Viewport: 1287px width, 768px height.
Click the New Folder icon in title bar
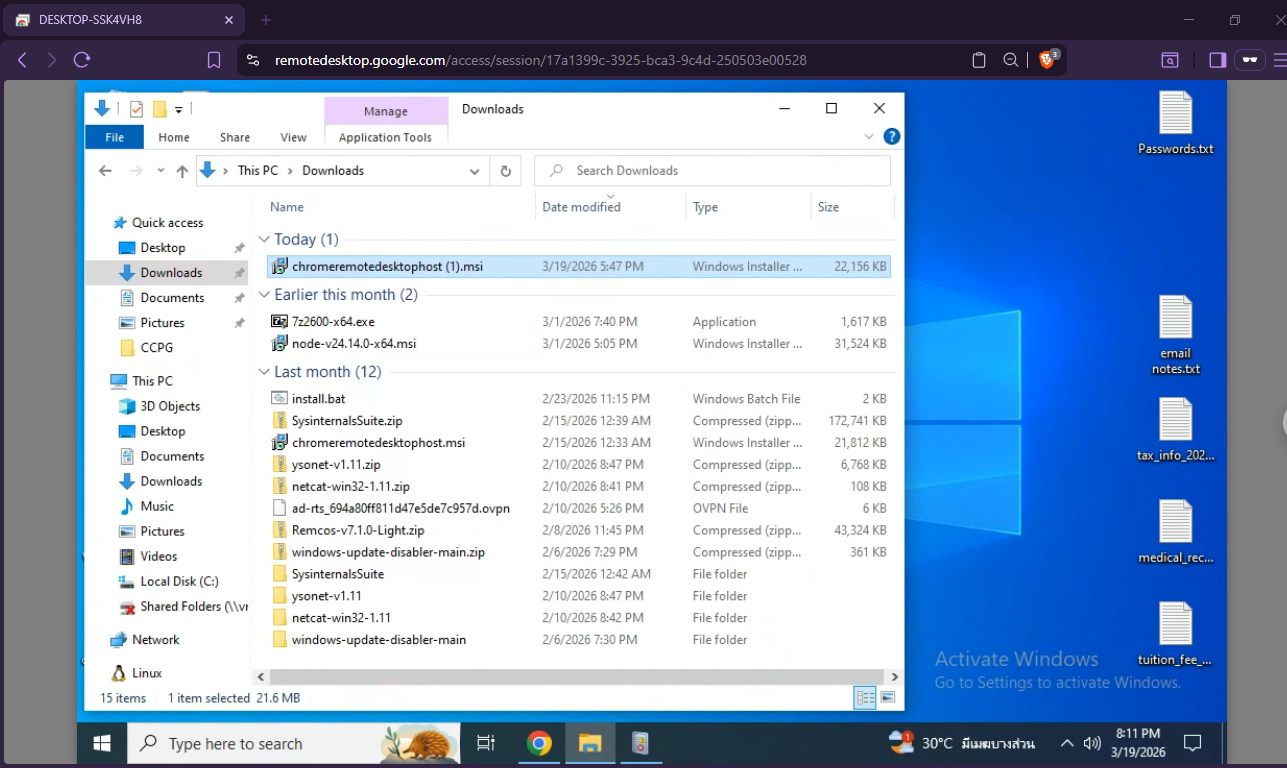[159, 109]
